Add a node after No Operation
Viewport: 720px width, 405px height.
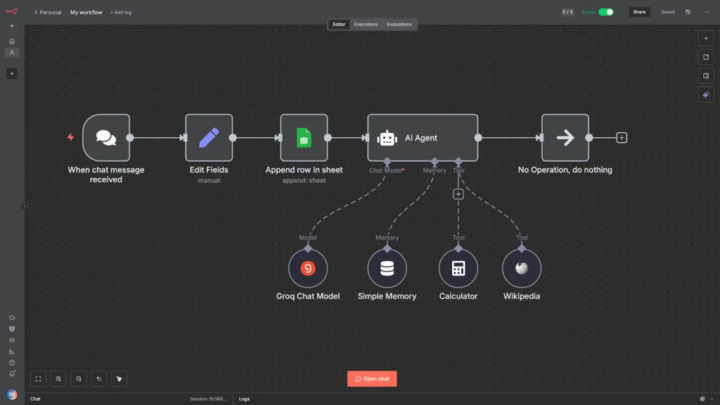tap(622, 138)
